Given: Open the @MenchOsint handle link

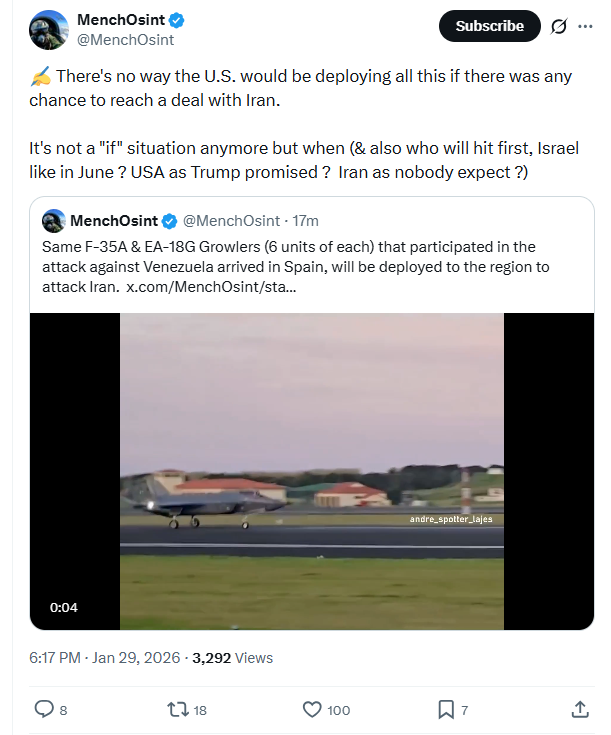Looking at the screenshot, I should coord(125,40).
